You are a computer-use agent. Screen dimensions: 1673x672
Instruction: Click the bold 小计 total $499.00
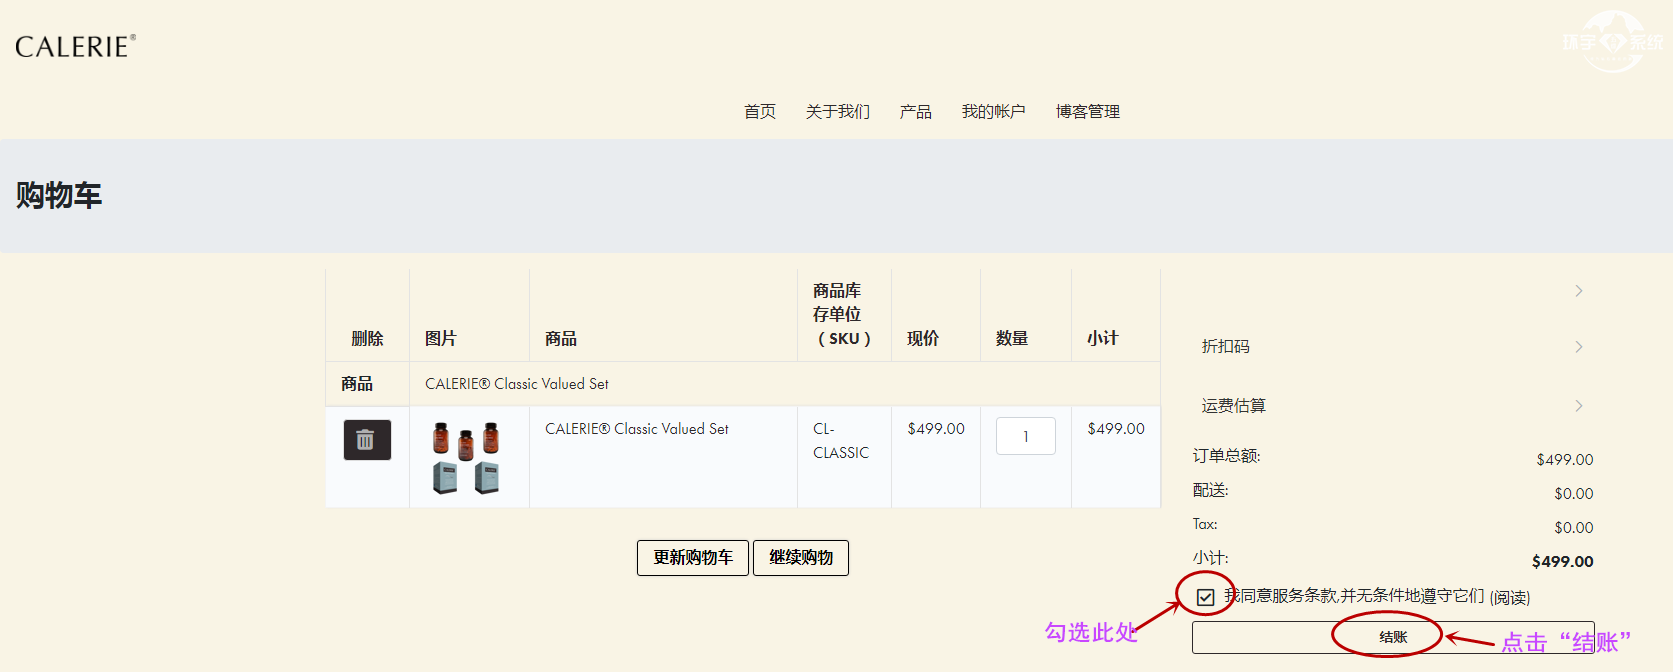click(1563, 561)
